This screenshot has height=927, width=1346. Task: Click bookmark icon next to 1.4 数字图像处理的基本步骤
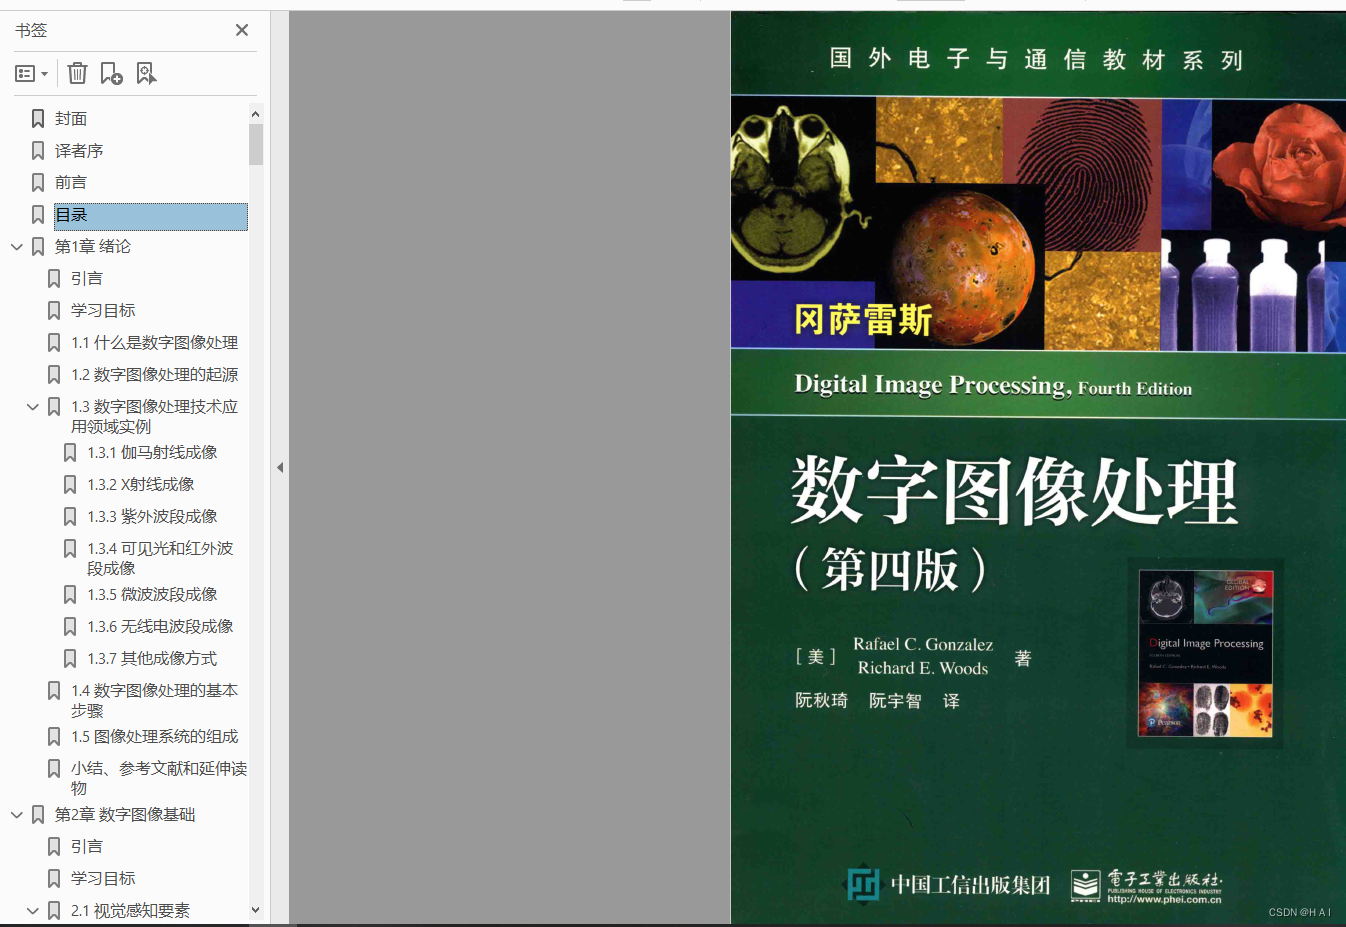click(54, 691)
